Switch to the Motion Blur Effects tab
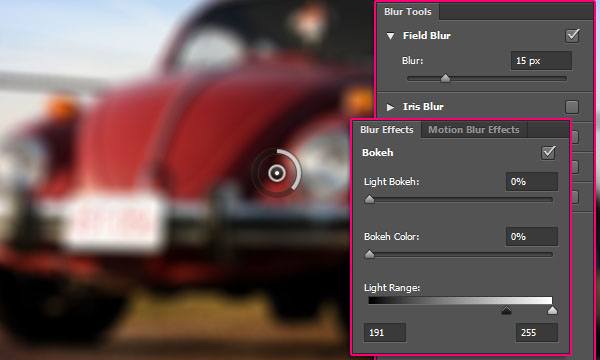The width and height of the screenshot is (600, 360). tap(474, 130)
